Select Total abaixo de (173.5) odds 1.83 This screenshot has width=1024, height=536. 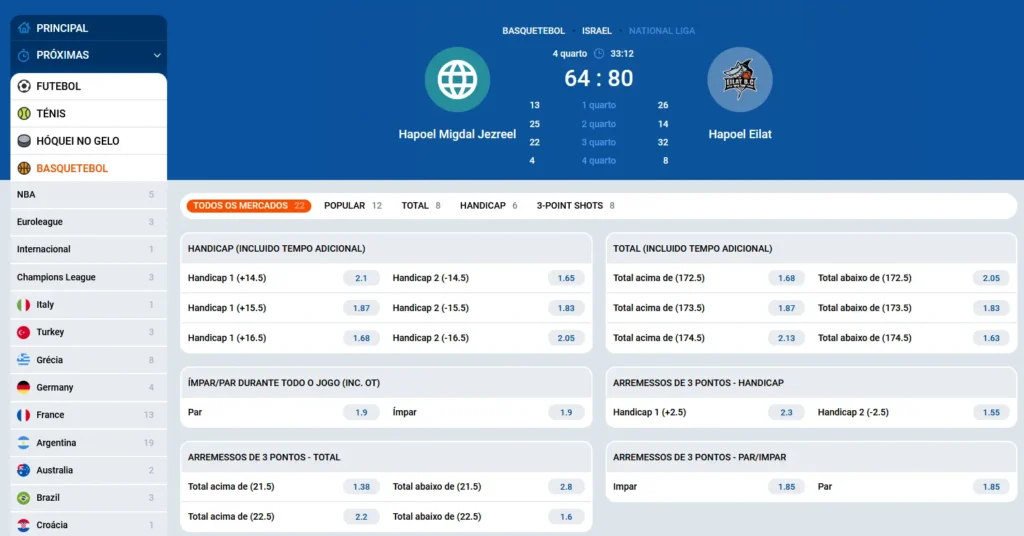click(x=991, y=308)
